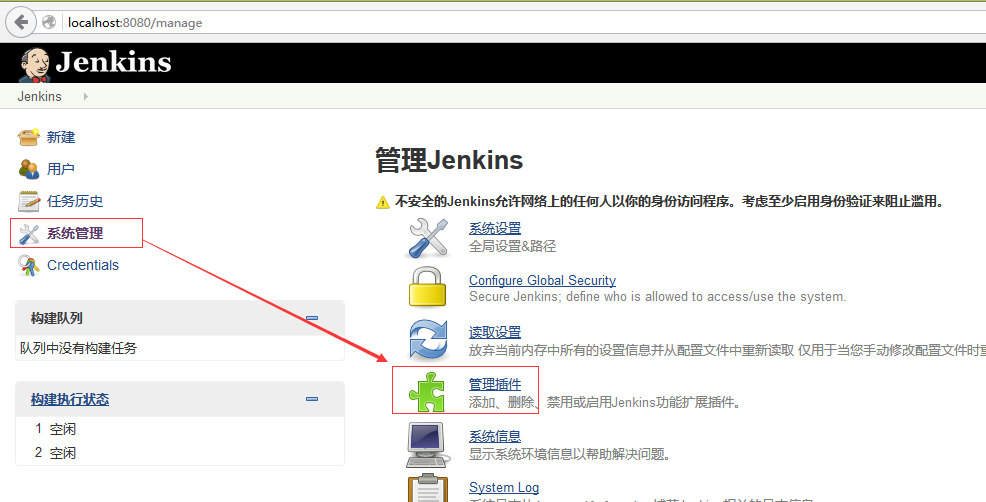Open the Configure Global Security link
This screenshot has height=502, width=986.
coord(543,281)
